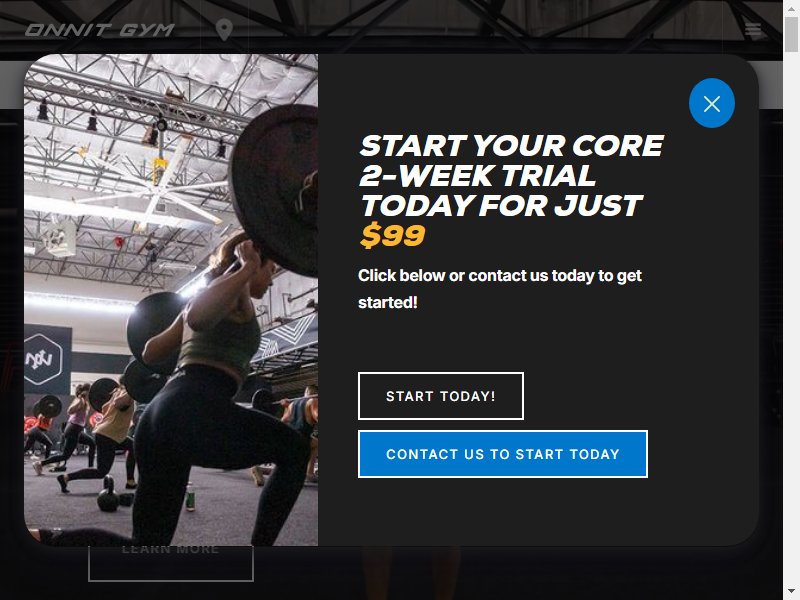Open the hamburger navigation menu
This screenshot has width=800, height=600.
(x=753, y=29)
